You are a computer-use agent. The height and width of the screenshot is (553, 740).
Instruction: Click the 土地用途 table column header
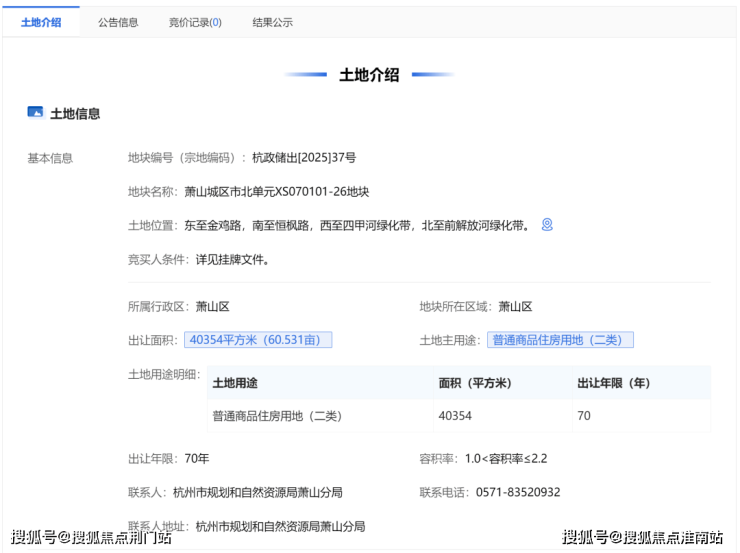coord(235,383)
